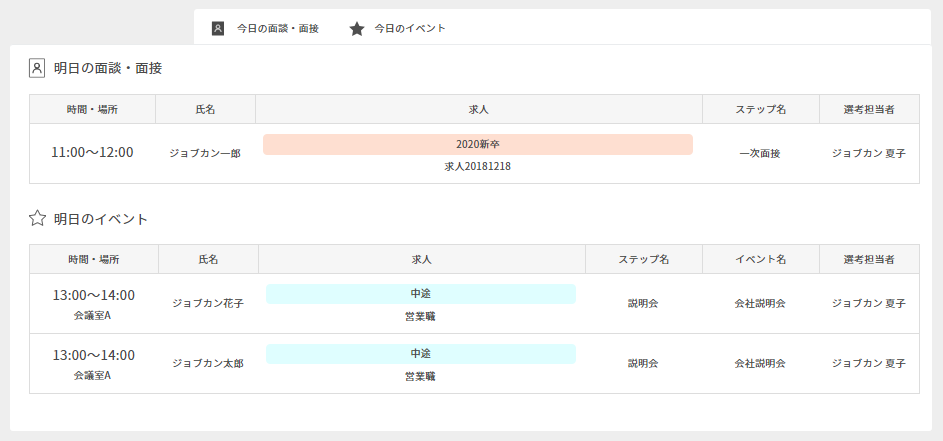Click the イベント名 column header
943x441 pixels.
tap(760, 259)
